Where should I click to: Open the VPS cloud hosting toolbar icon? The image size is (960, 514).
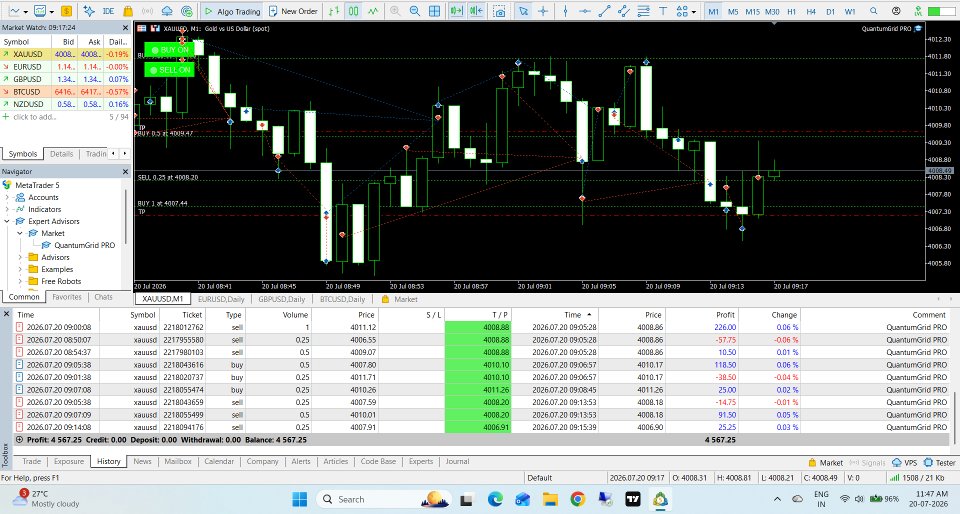tap(167, 11)
